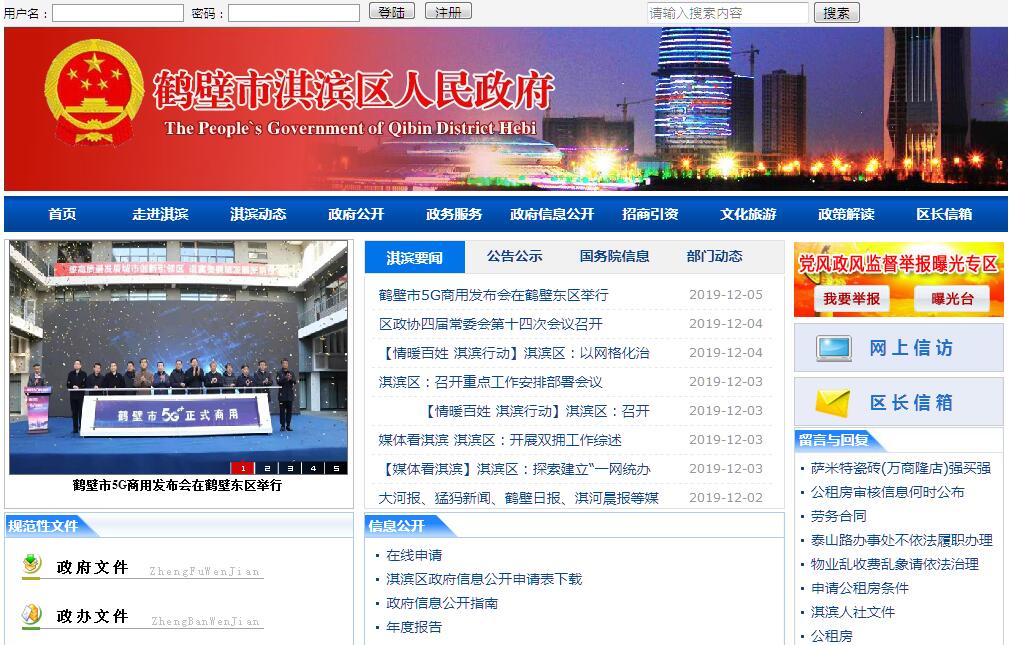Switch to 国务院信息 tab
Screen dimensions: 1012x645
[x=614, y=256]
